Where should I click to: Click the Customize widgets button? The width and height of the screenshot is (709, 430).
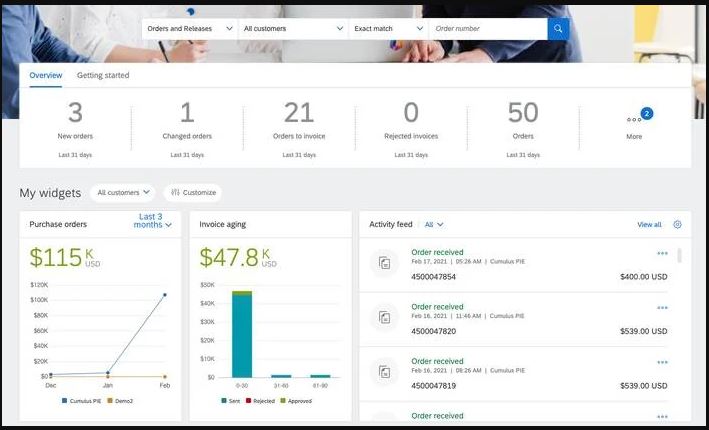[192, 192]
